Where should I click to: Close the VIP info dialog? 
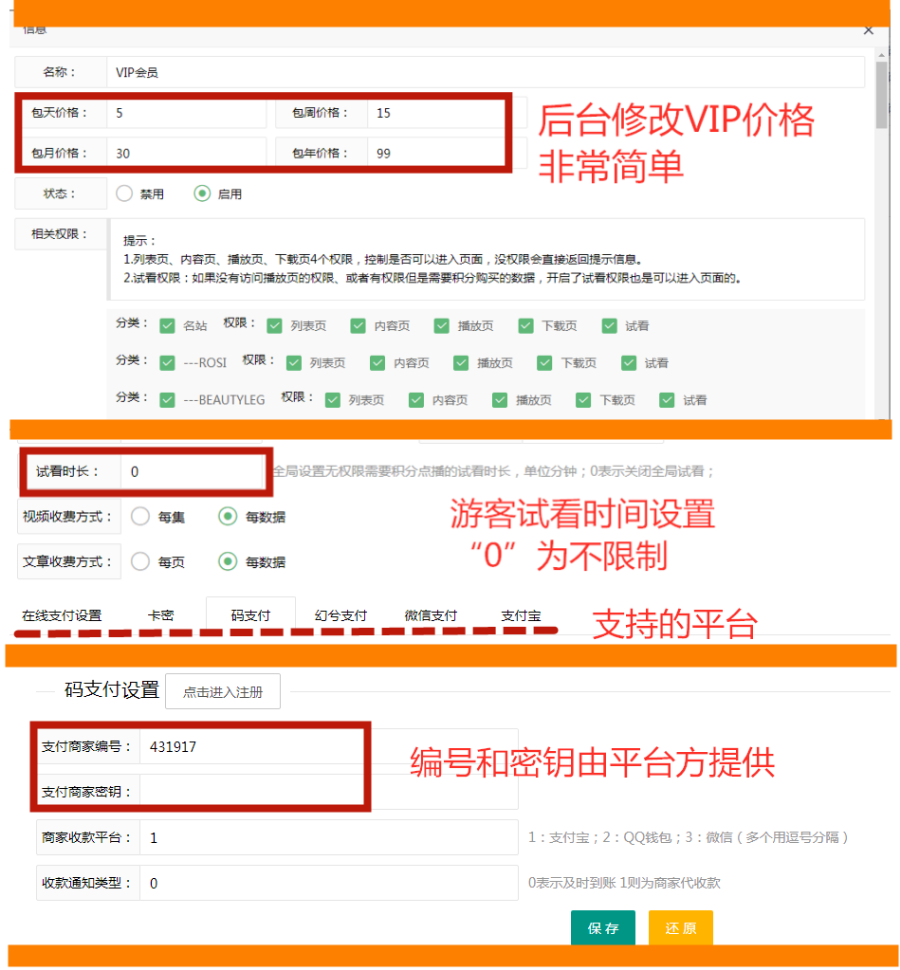pyautogui.click(x=868, y=30)
